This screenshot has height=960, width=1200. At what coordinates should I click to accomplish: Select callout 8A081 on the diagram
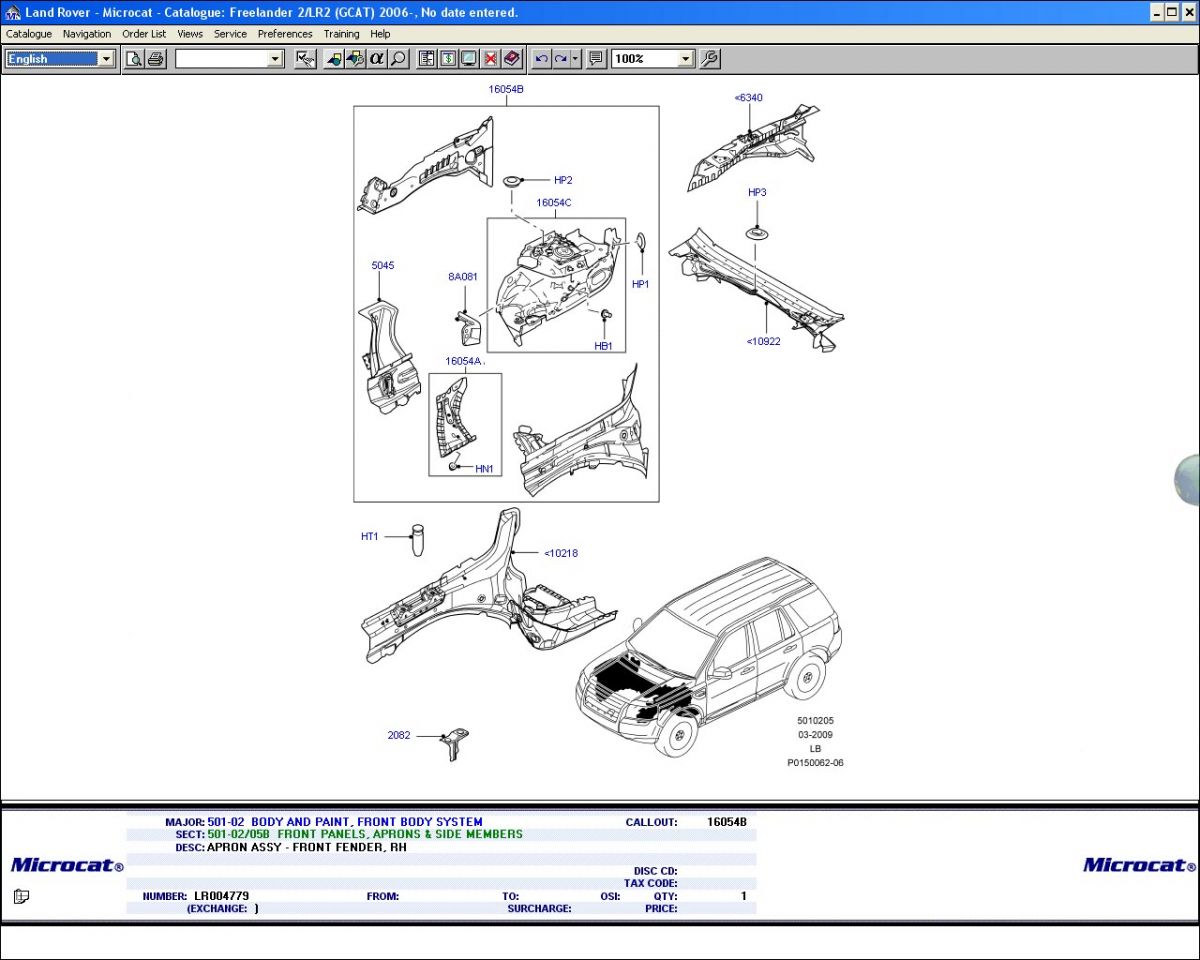point(463,277)
